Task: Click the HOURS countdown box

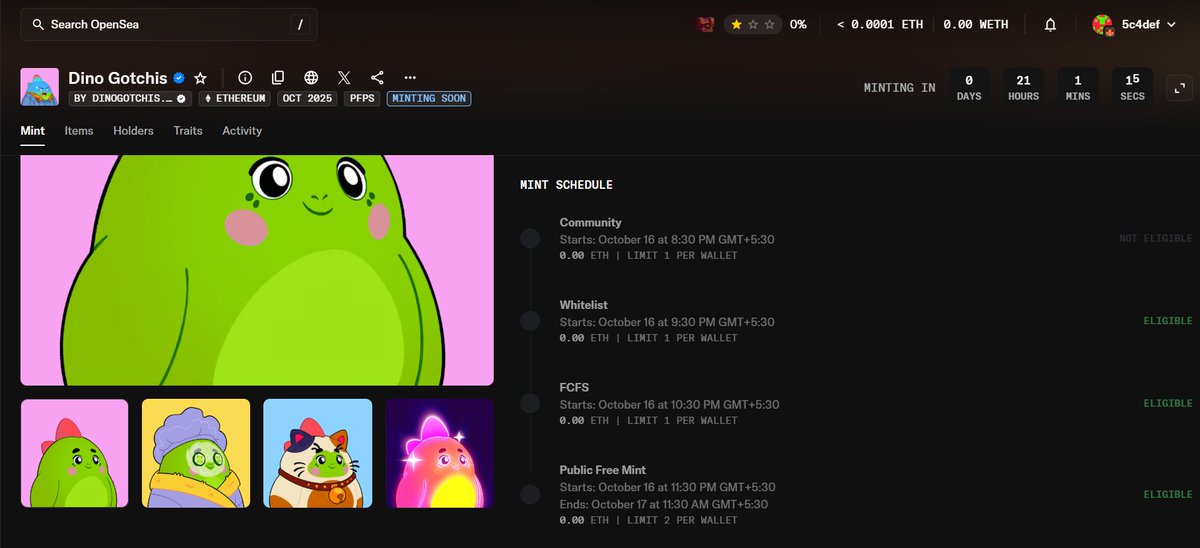Action: point(1023,87)
